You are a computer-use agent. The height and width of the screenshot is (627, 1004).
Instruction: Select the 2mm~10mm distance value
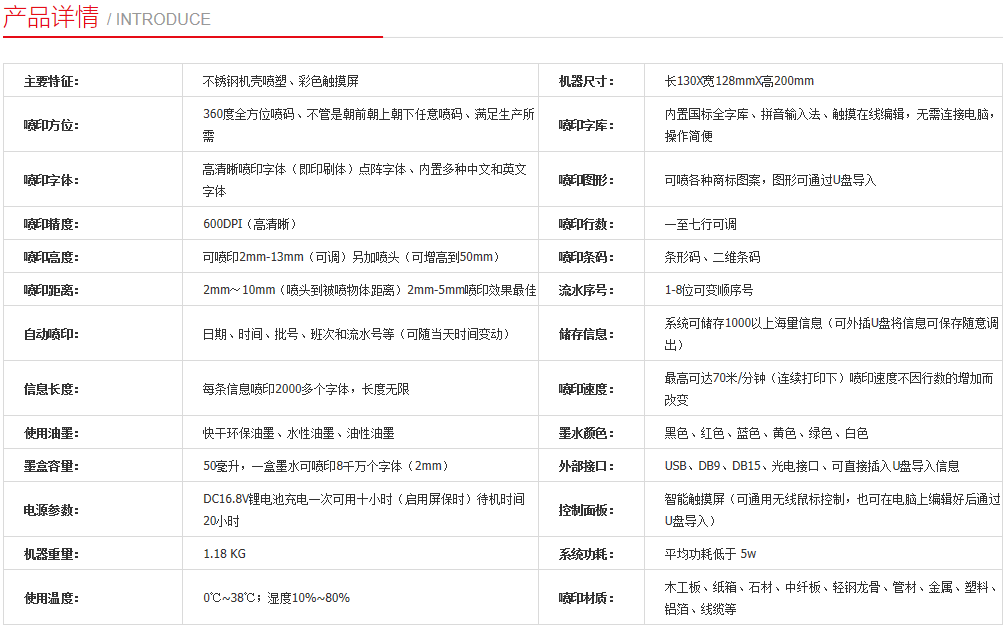[x=369, y=290]
